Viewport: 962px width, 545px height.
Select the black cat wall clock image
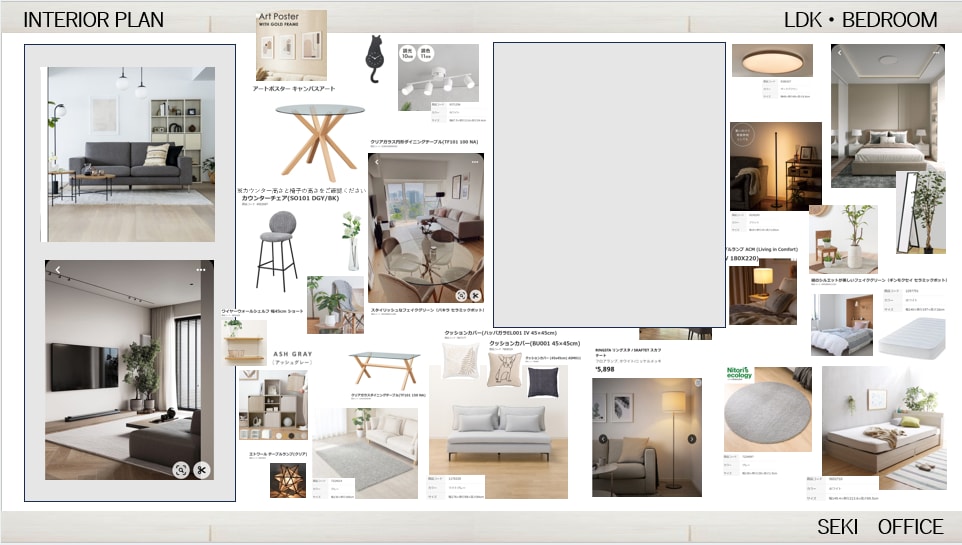(x=374, y=59)
